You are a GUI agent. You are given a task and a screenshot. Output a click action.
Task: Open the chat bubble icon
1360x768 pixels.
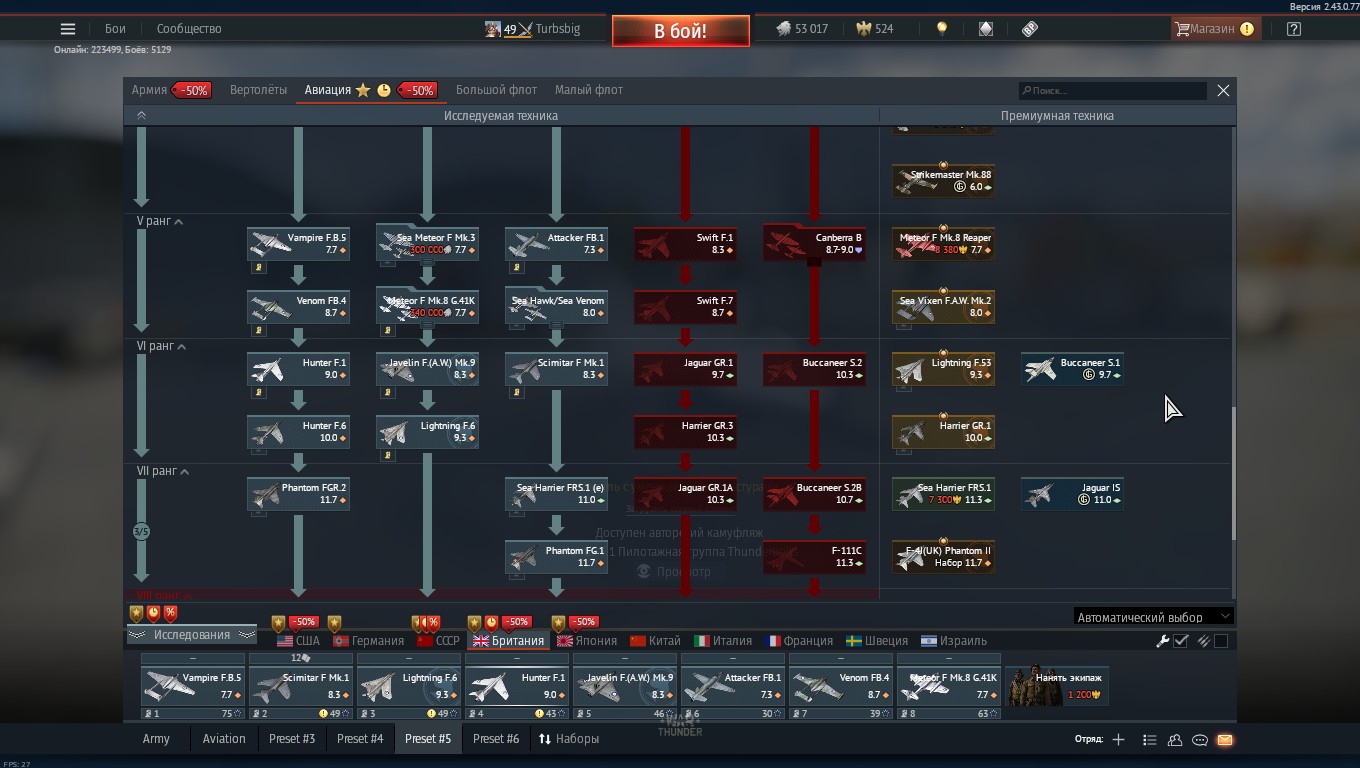coord(1200,740)
